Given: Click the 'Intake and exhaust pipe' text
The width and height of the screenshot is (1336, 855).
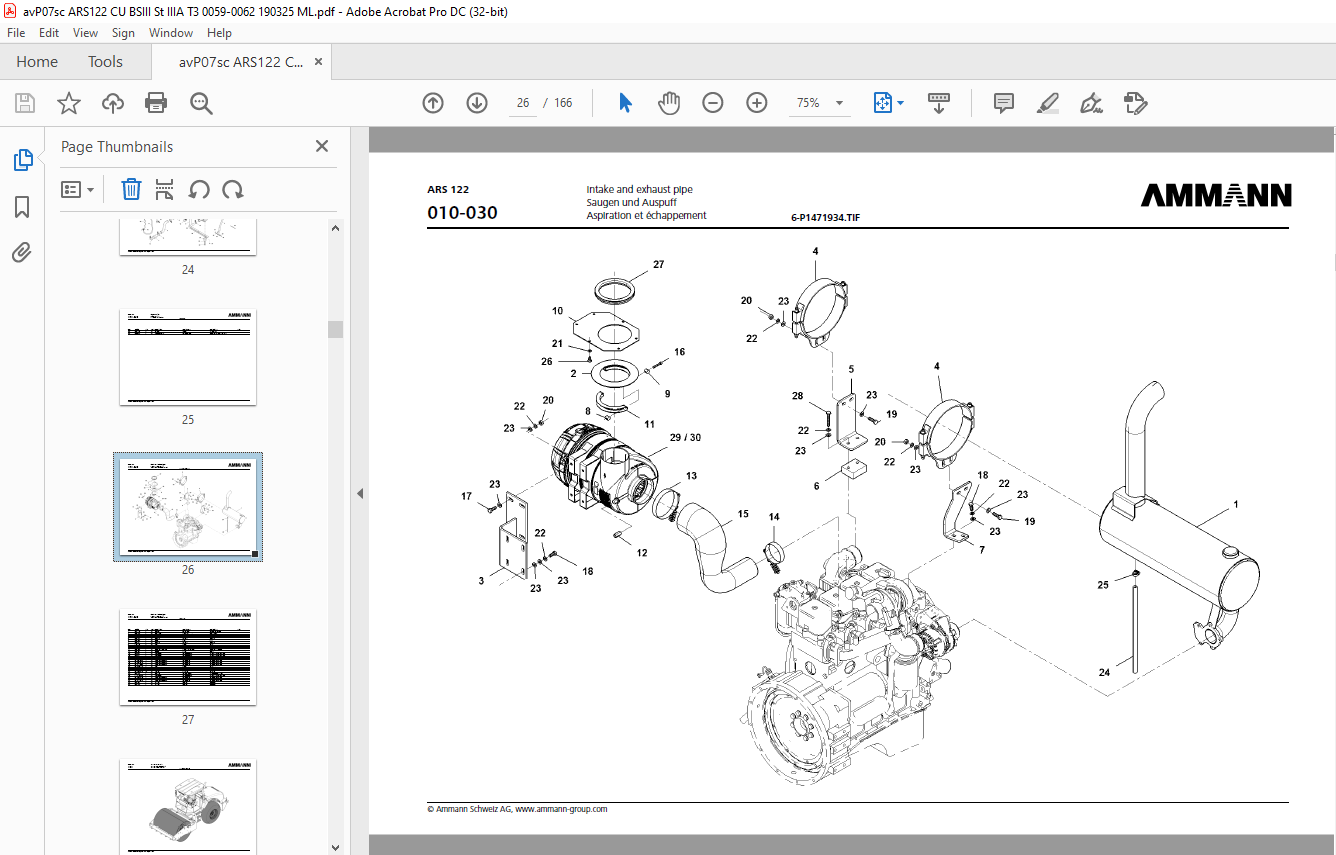Looking at the screenshot, I should [640, 189].
